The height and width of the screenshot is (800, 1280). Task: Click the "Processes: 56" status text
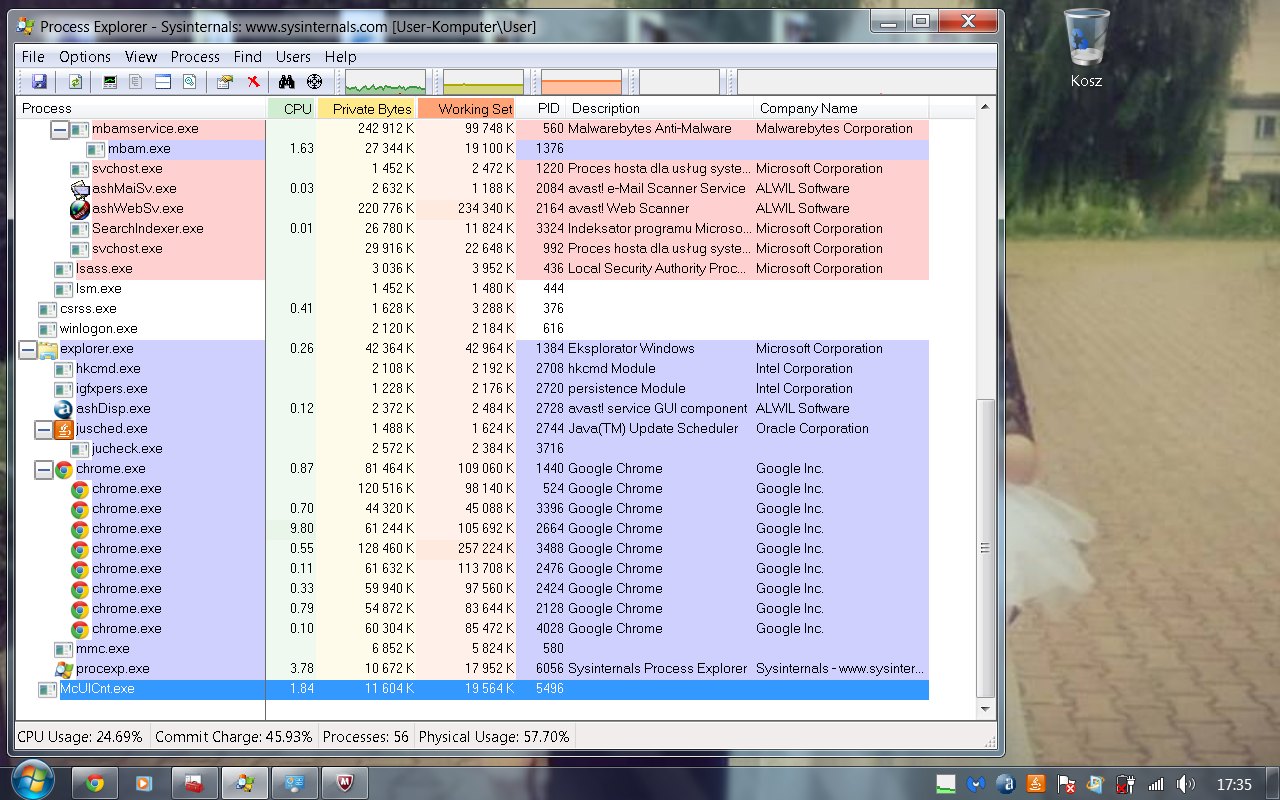(366, 737)
